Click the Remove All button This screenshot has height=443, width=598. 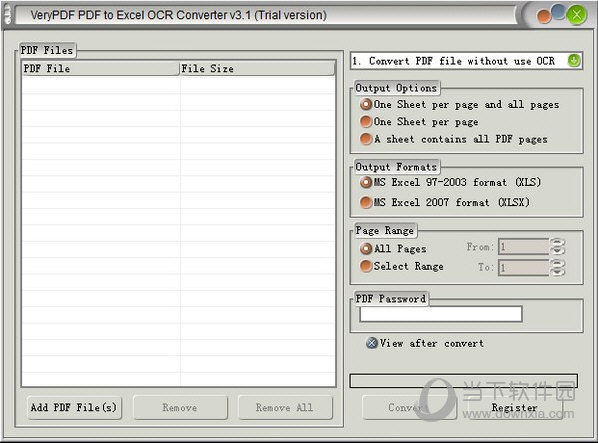click(285, 408)
